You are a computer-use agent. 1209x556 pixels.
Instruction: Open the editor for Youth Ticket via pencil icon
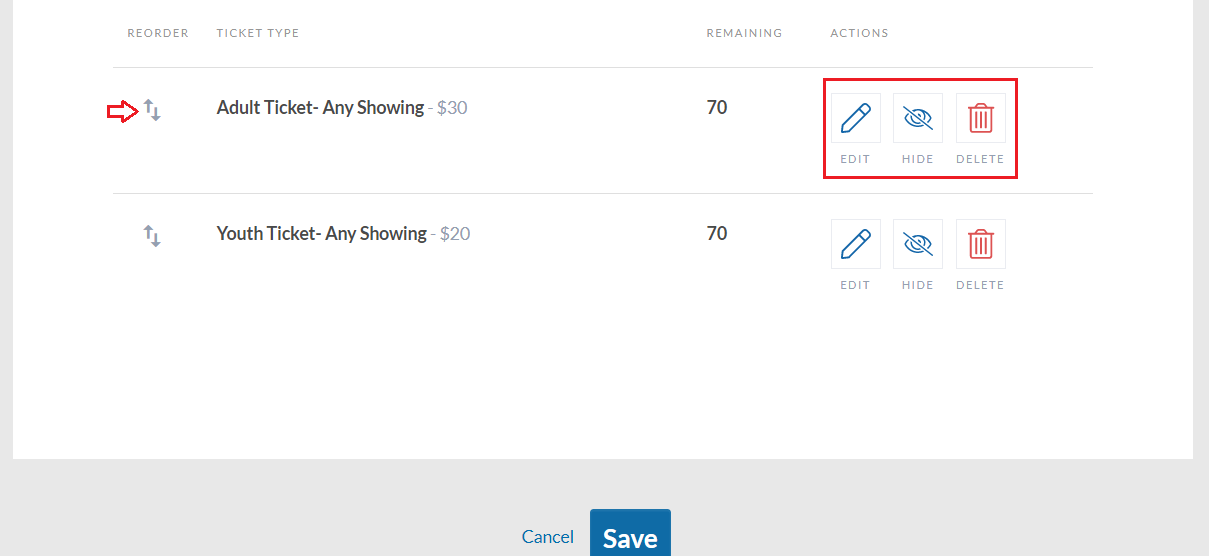pos(856,244)
